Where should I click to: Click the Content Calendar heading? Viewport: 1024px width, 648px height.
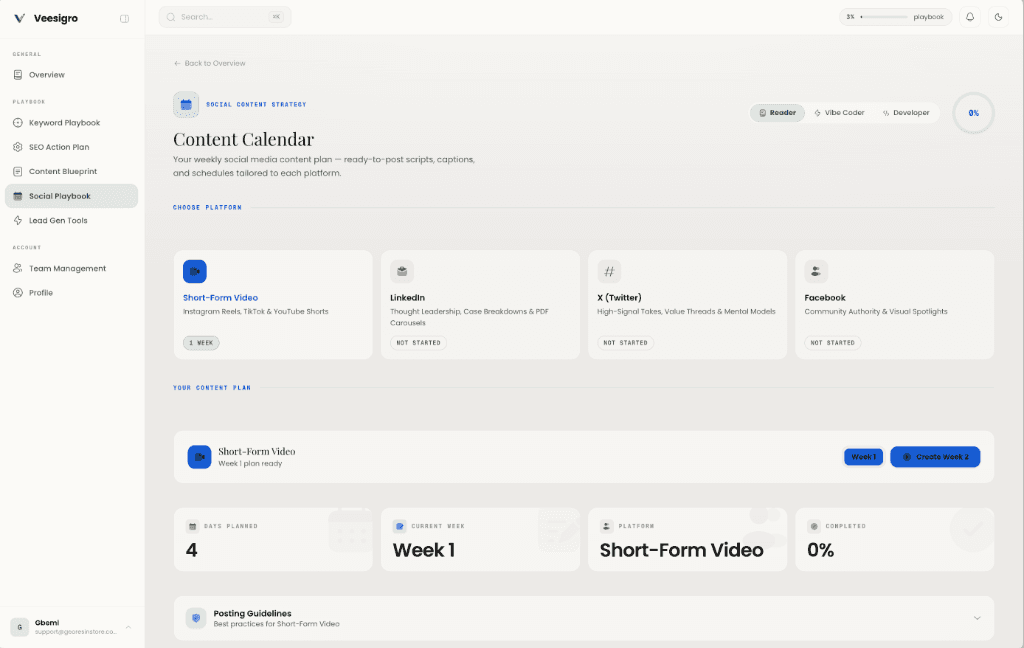click(x=244, y=139)
